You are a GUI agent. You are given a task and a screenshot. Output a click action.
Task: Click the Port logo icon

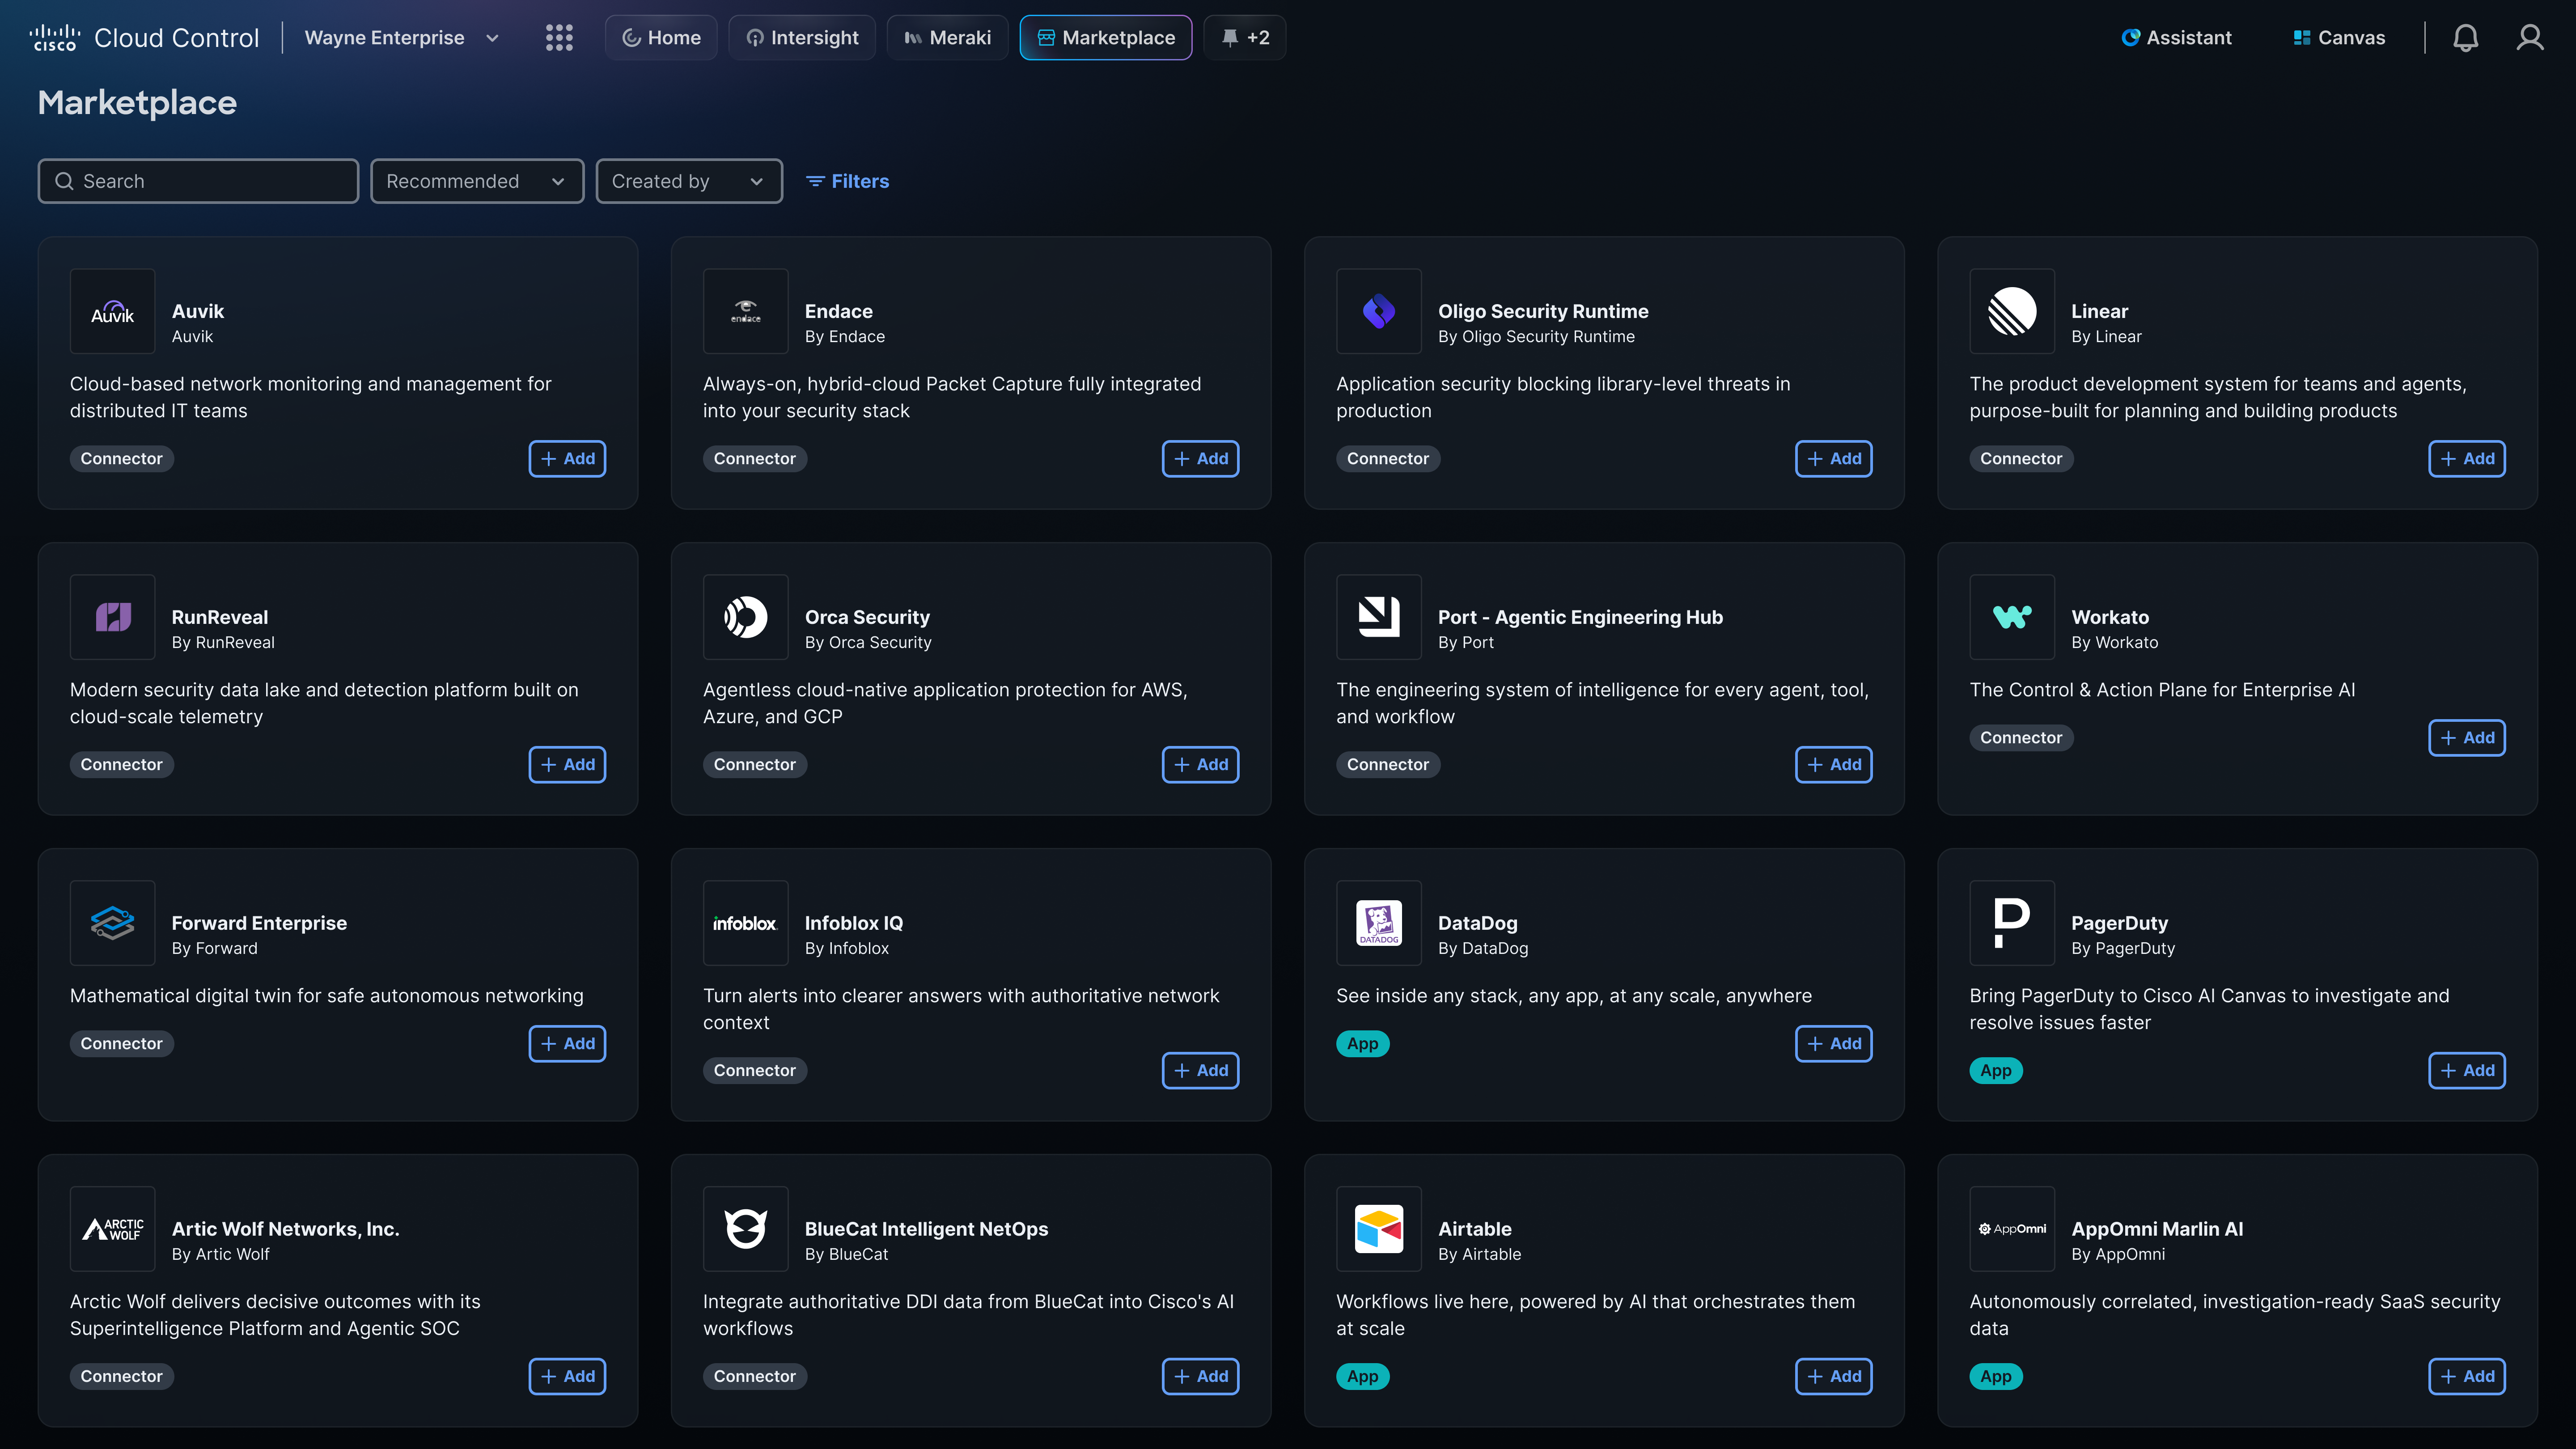point(1379,617)
